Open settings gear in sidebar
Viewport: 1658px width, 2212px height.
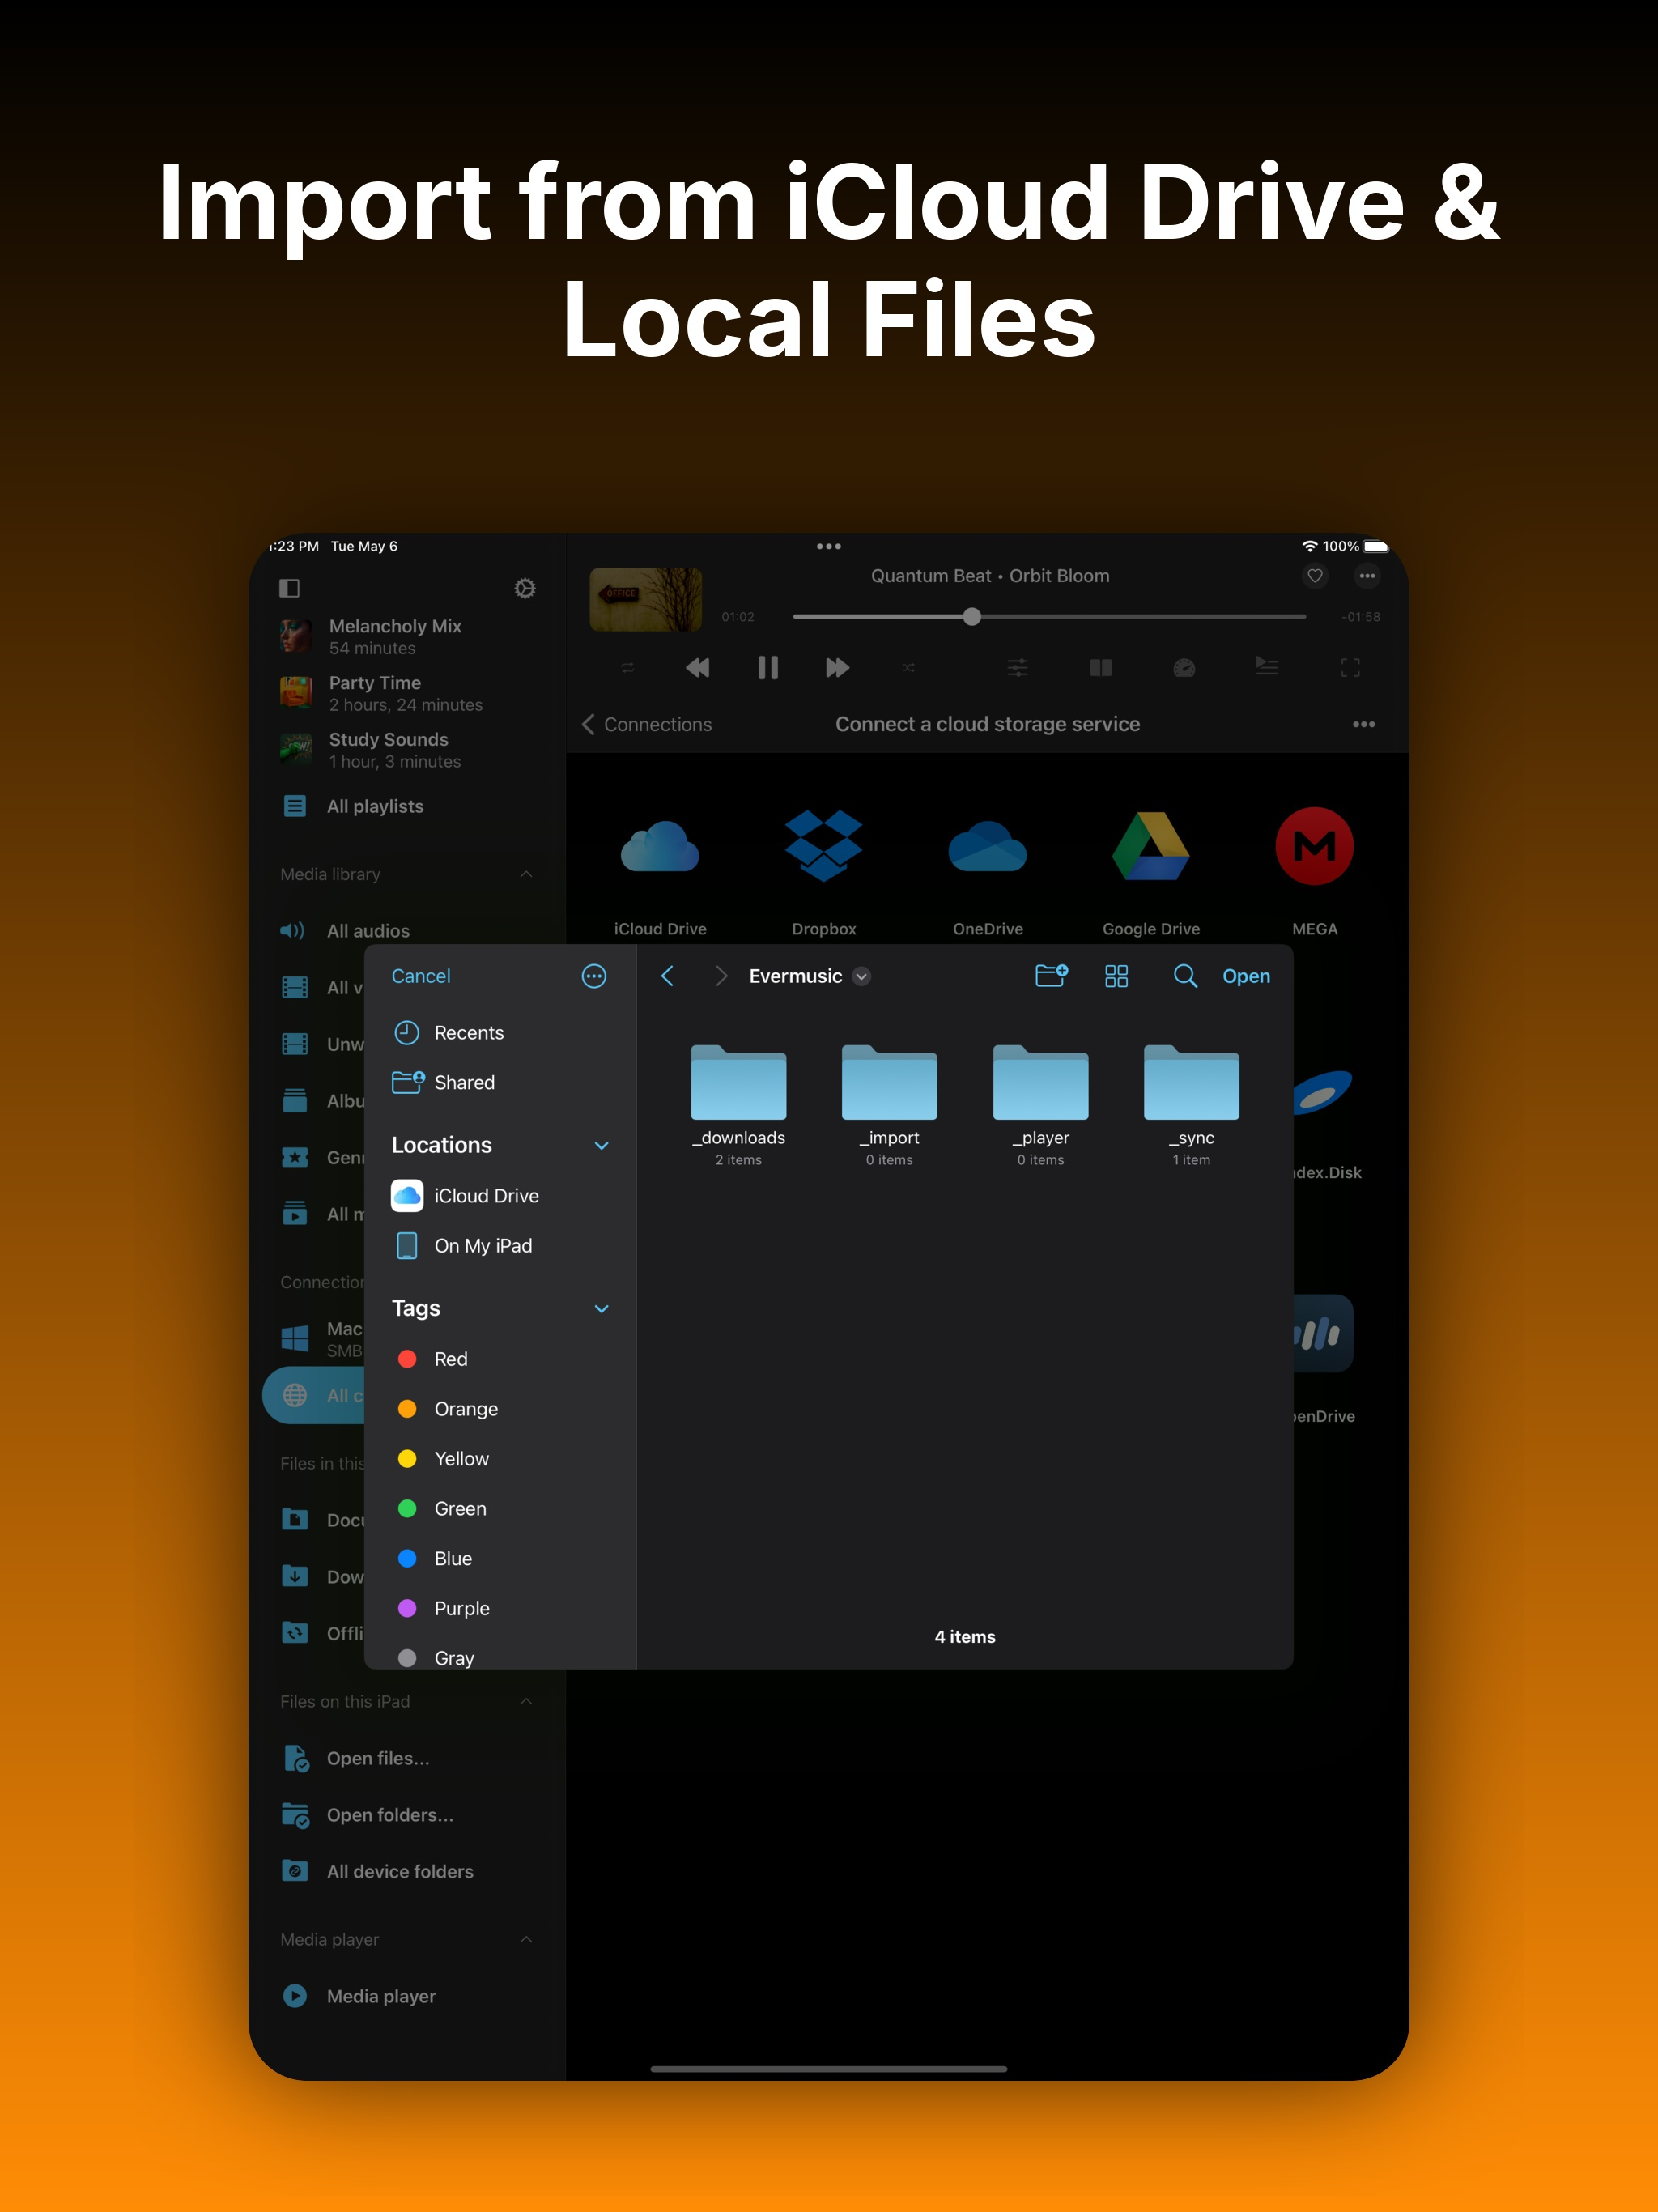click(x=525, y=588)
